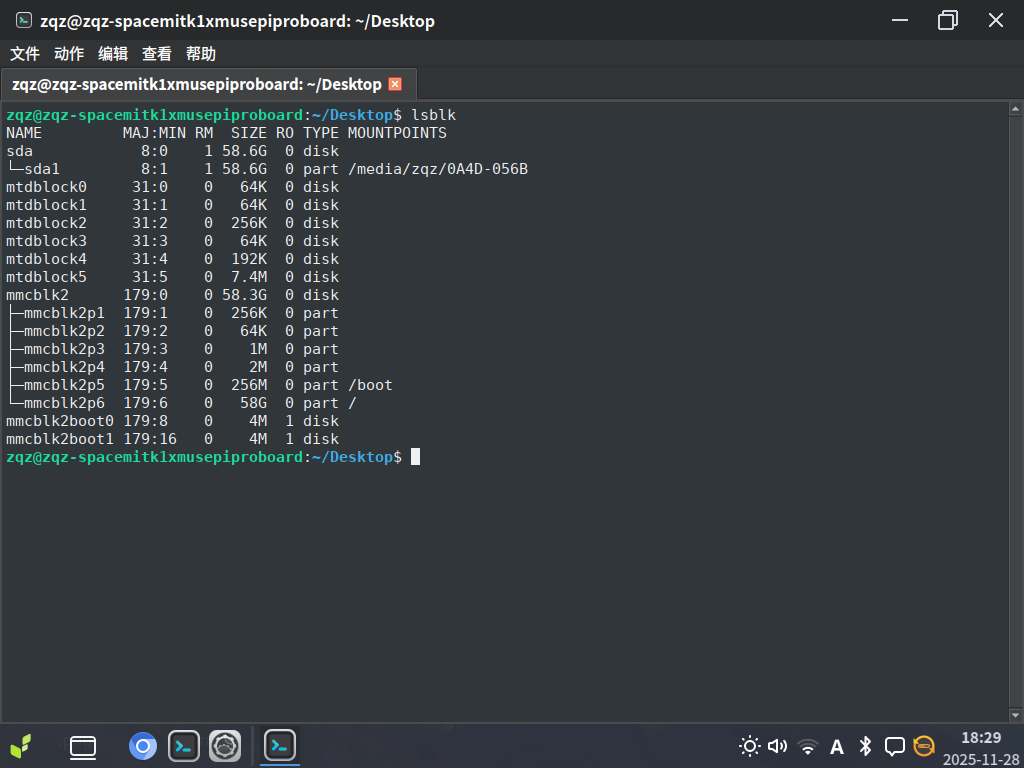
Task: Click the lsblk command text
Action: 434,115
